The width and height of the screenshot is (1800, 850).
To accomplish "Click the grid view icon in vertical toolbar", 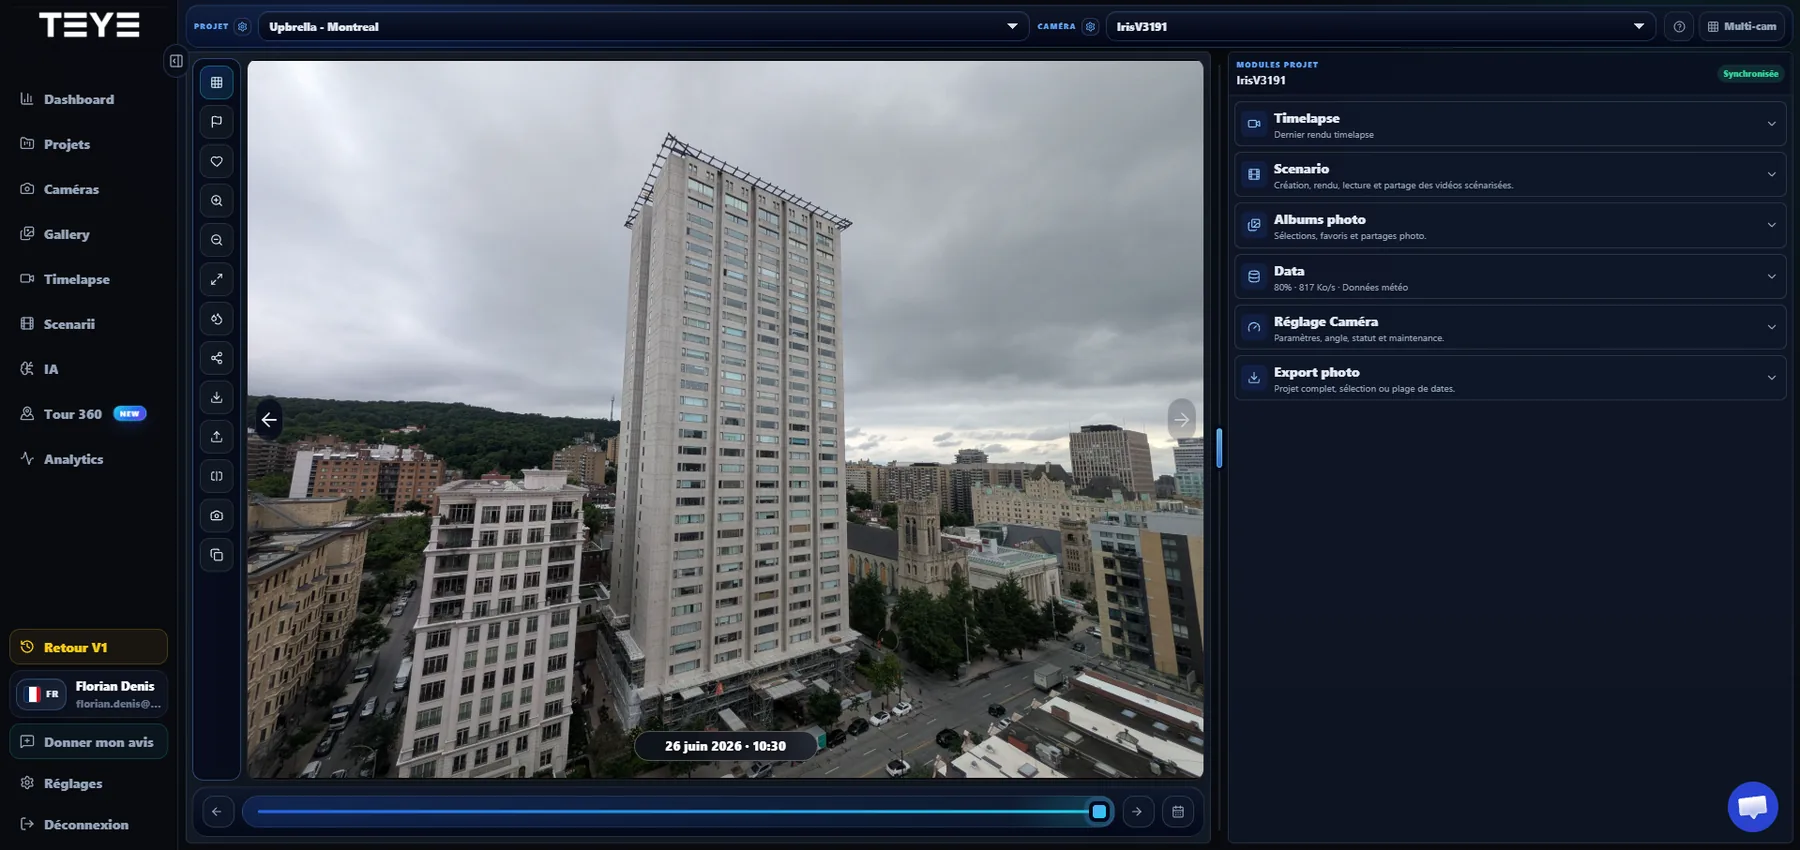I will (217, 83).
